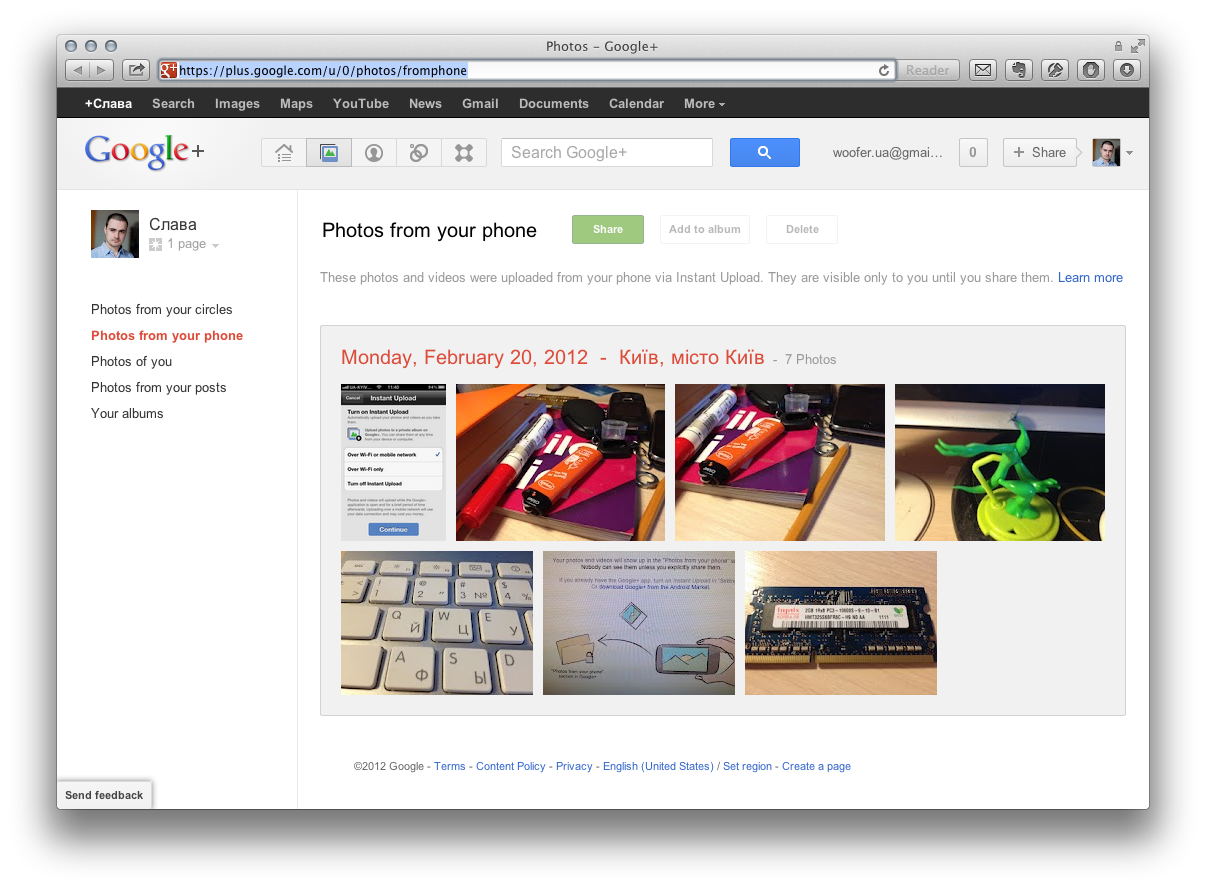Follow the "Learn more" link
Viewport: 1206px width, 888px height.
coord(1090,278)
